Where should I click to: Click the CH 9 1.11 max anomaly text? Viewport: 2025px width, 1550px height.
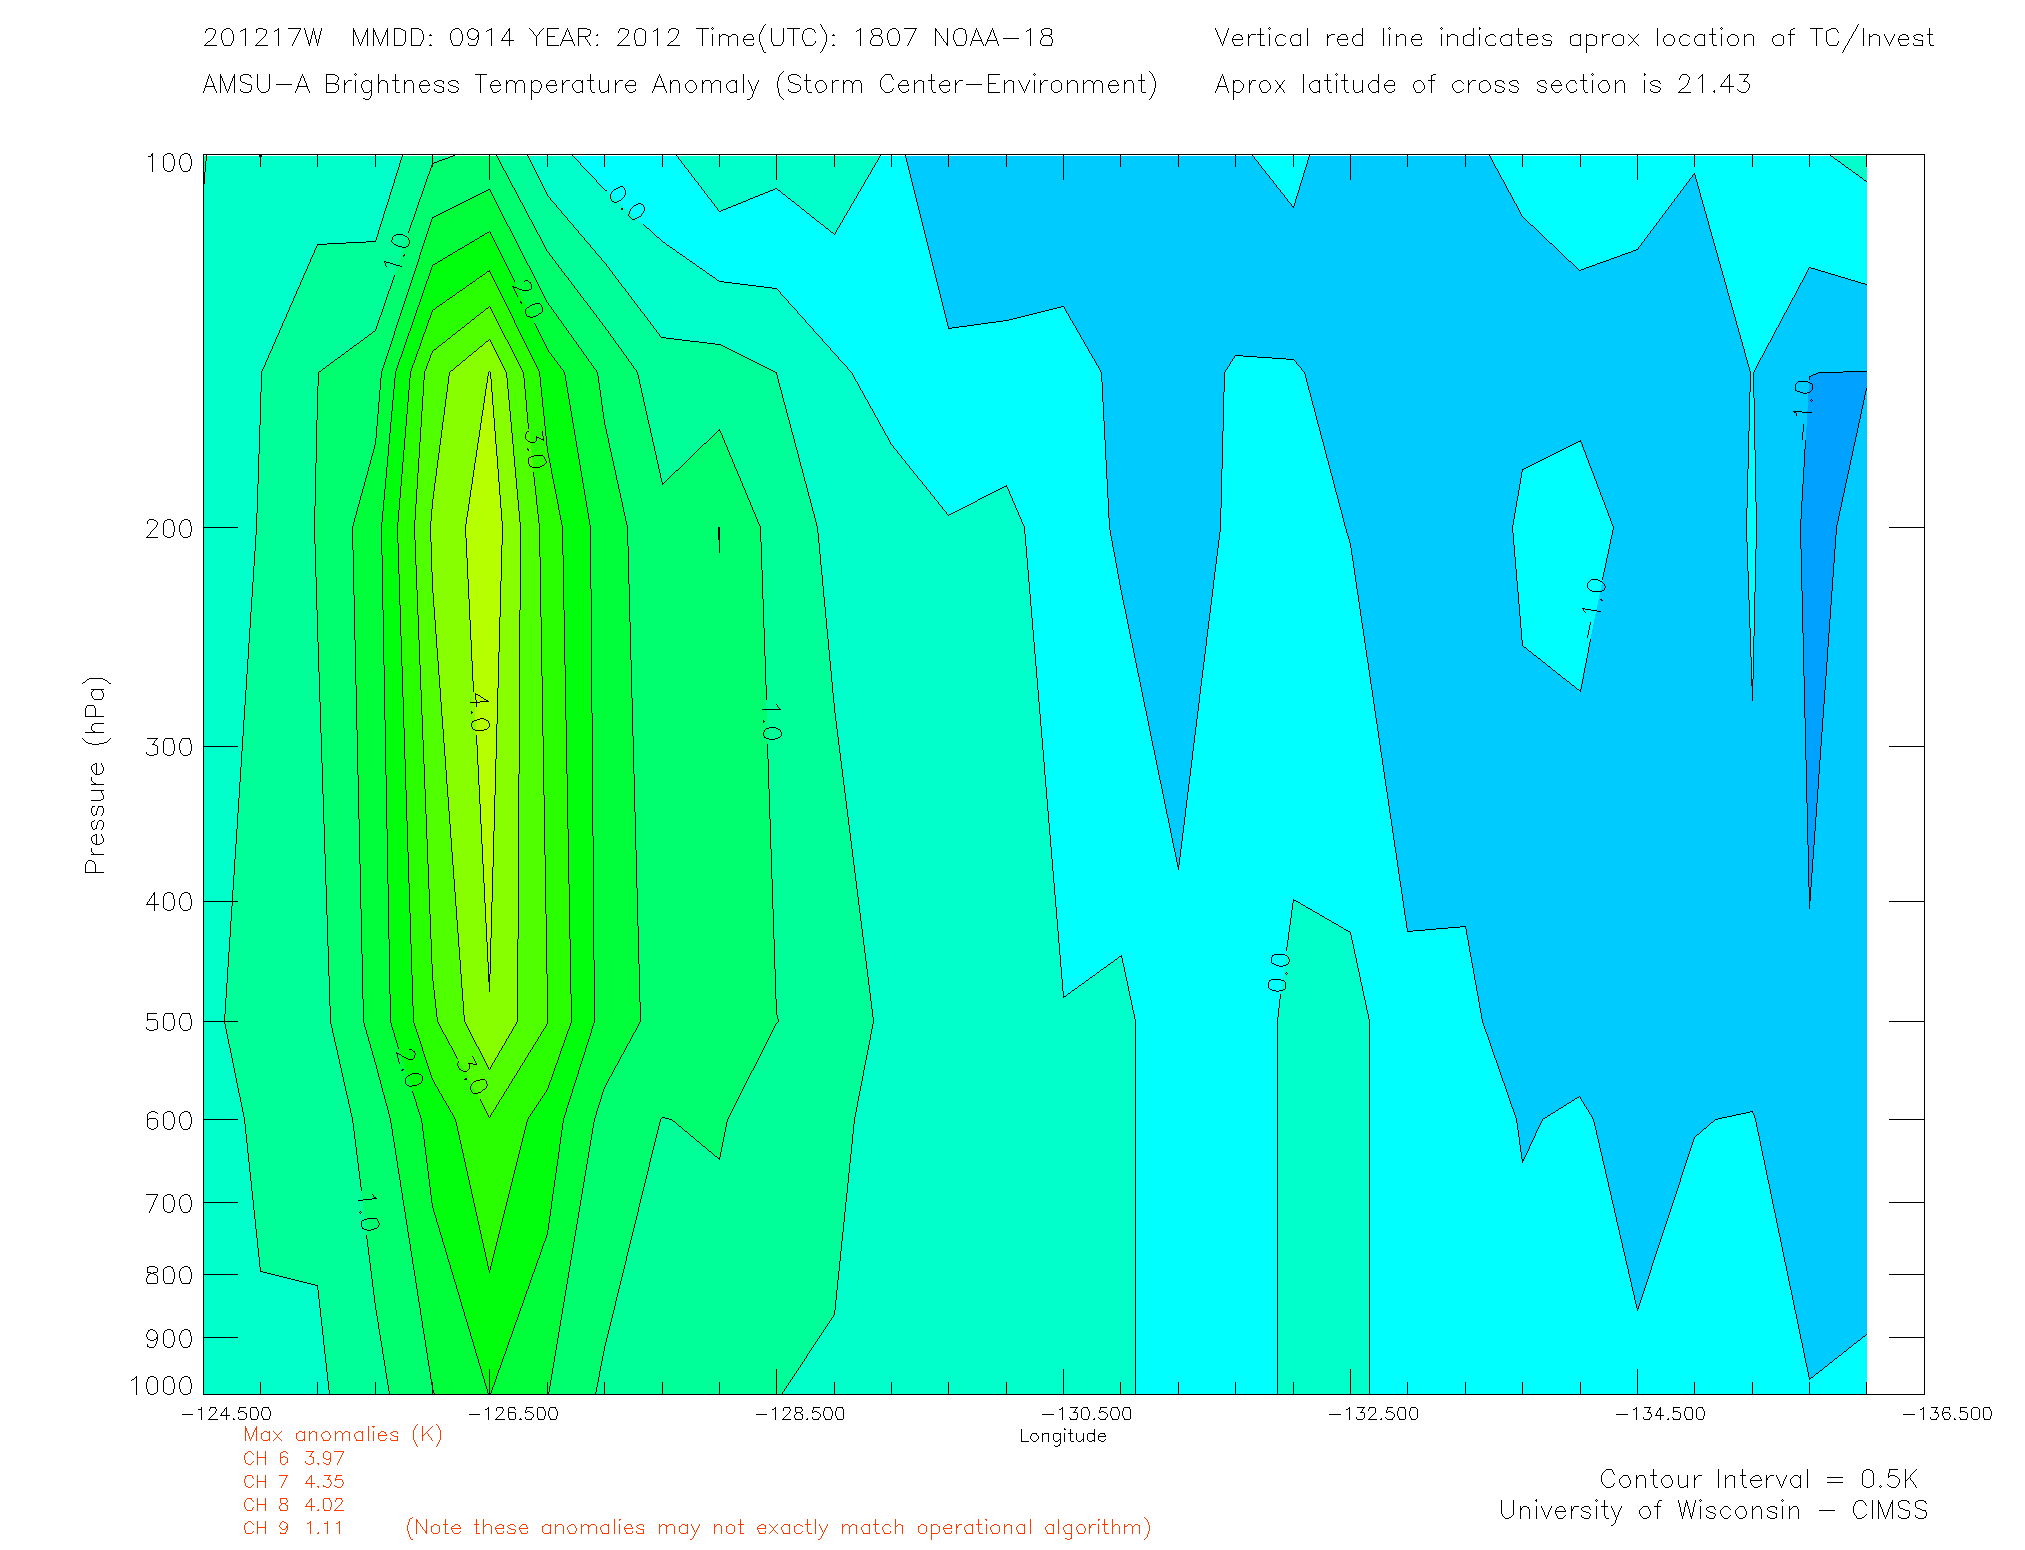pyautogui.click(x=293, y=1527)
